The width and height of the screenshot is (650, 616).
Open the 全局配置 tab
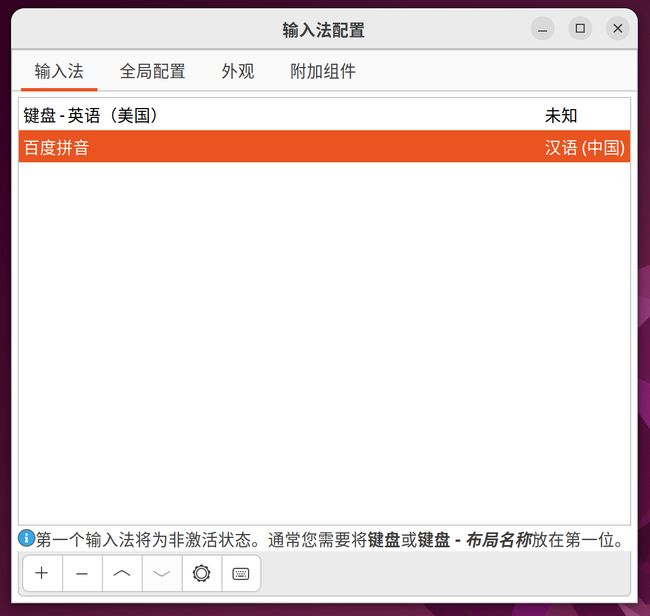click(152, 71)
